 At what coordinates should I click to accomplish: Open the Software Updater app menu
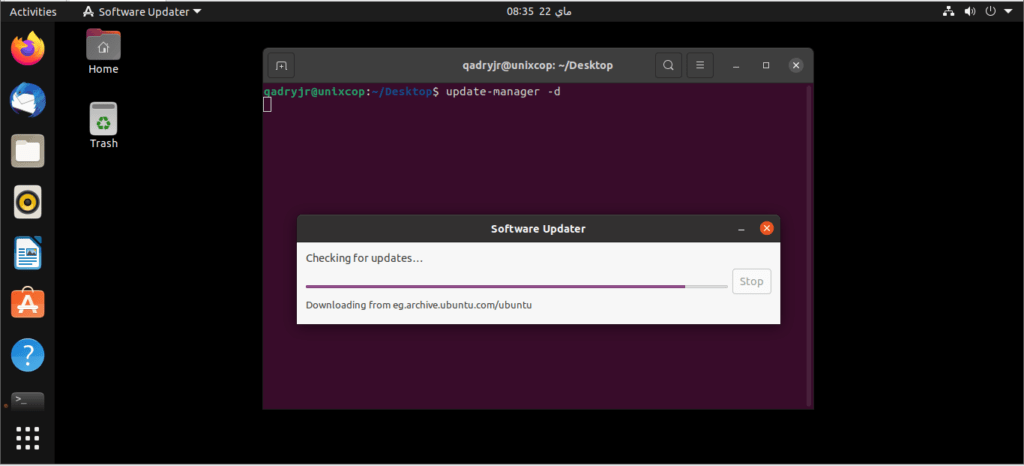(142, 12)
